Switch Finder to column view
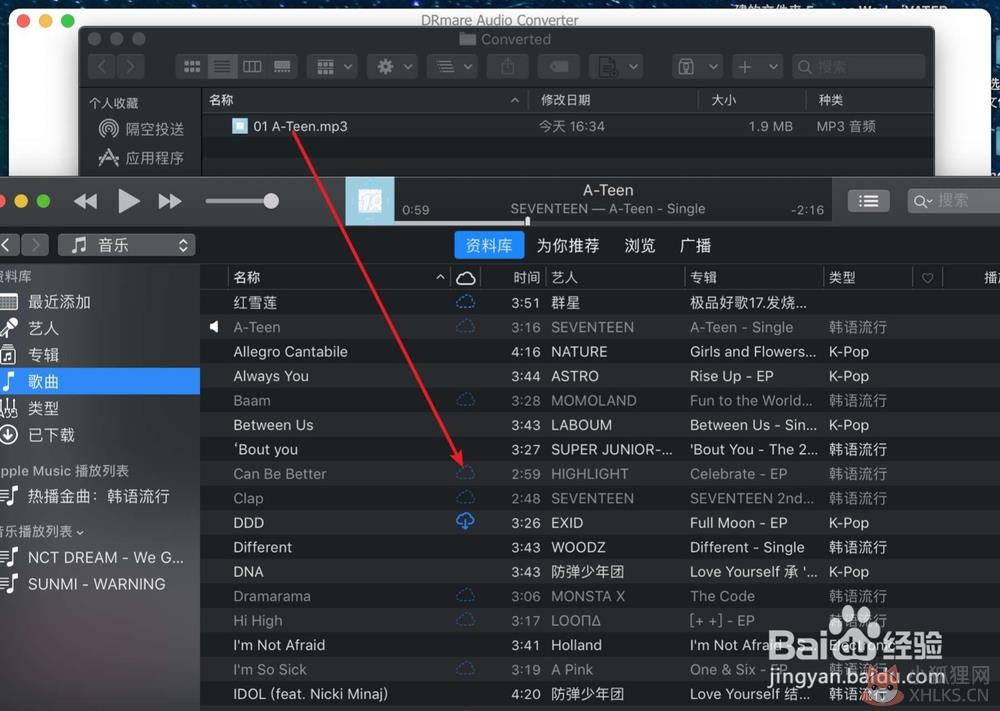 point(252,66)
